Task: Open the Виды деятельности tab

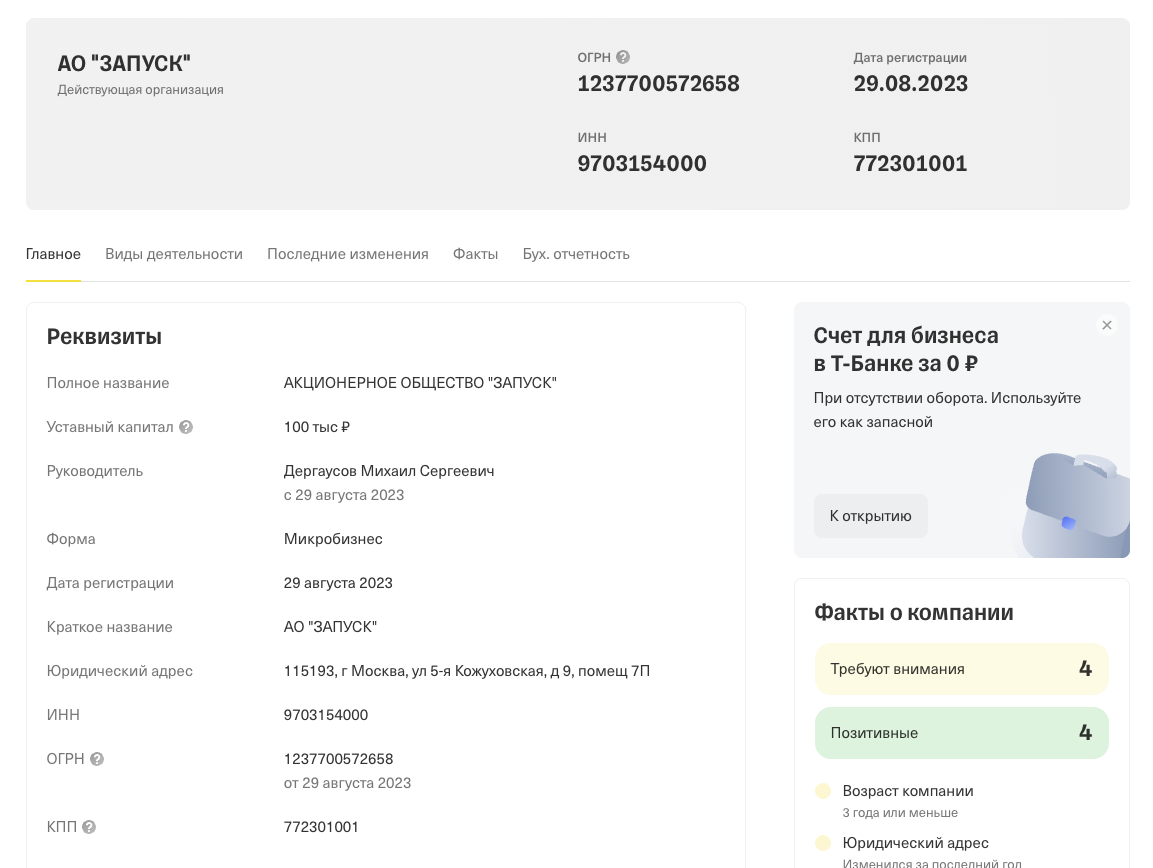Action: click(x=174, y=254)
